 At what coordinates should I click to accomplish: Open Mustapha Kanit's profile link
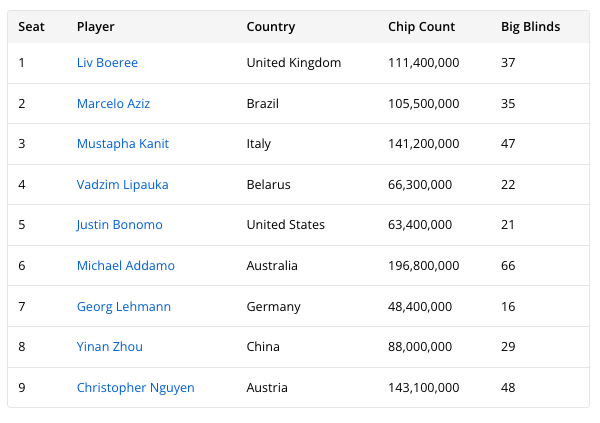tap(122, 144)
